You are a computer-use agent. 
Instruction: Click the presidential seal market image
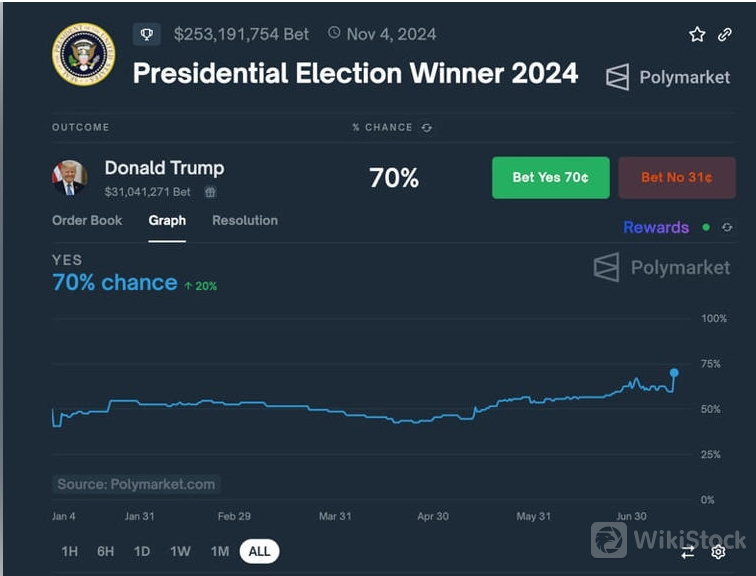point(83,53)
